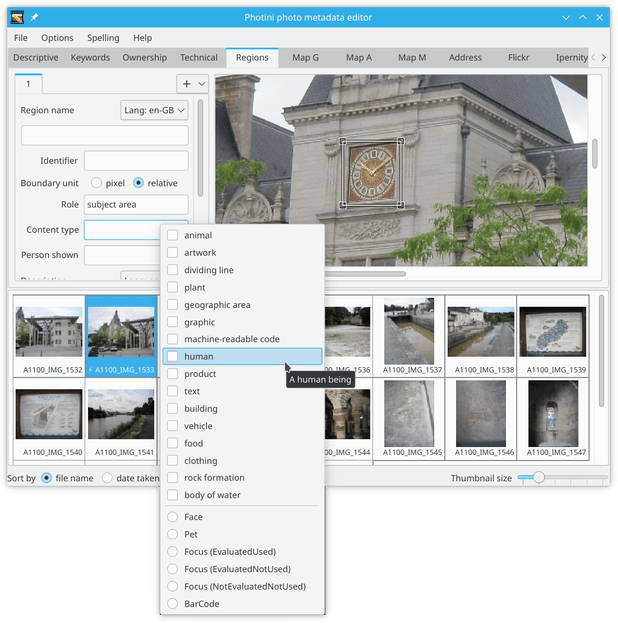The image size is (618, 623).
Task: Click the Identifier input field
Action: point(136,161)
